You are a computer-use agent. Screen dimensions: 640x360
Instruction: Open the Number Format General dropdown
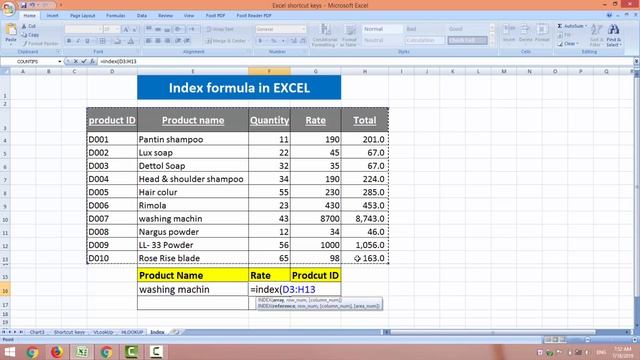pos(303,29)
